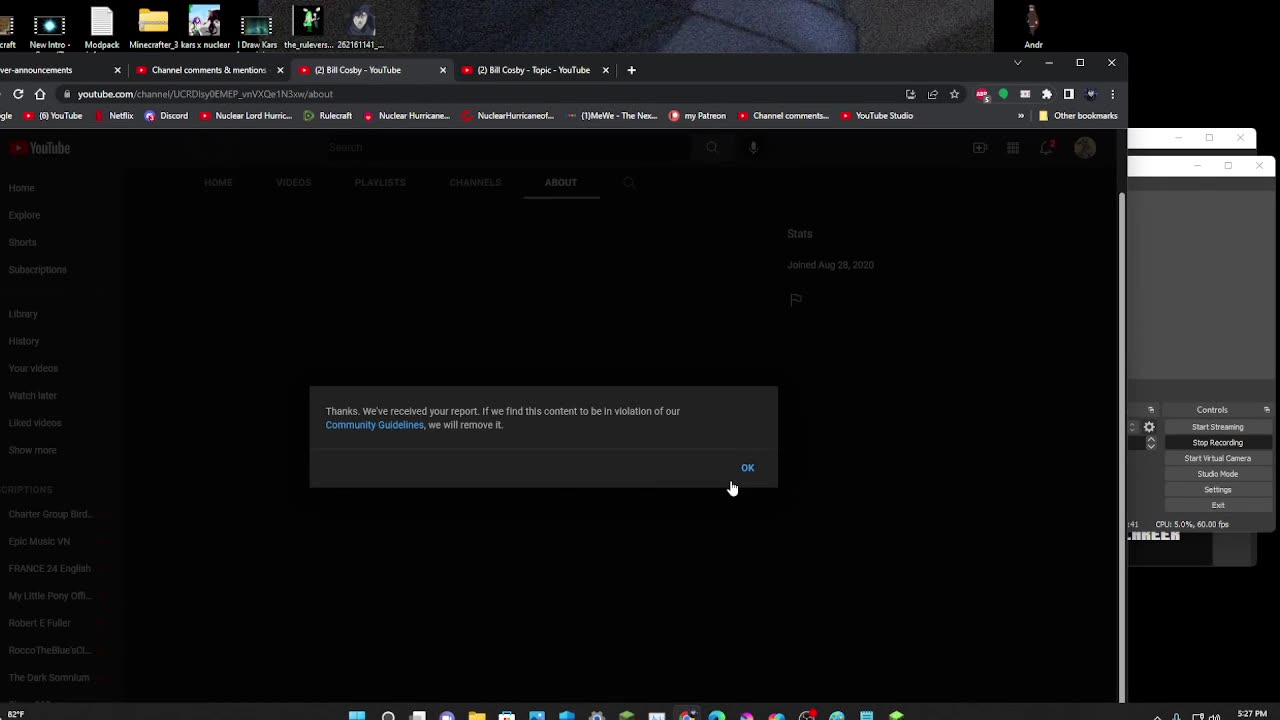
Task: Pop out the OBS Controls dock
Action: (1266, 410)
